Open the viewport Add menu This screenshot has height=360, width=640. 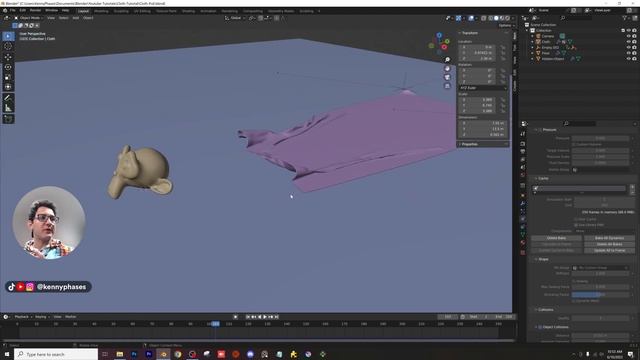[x=76, y=18]
